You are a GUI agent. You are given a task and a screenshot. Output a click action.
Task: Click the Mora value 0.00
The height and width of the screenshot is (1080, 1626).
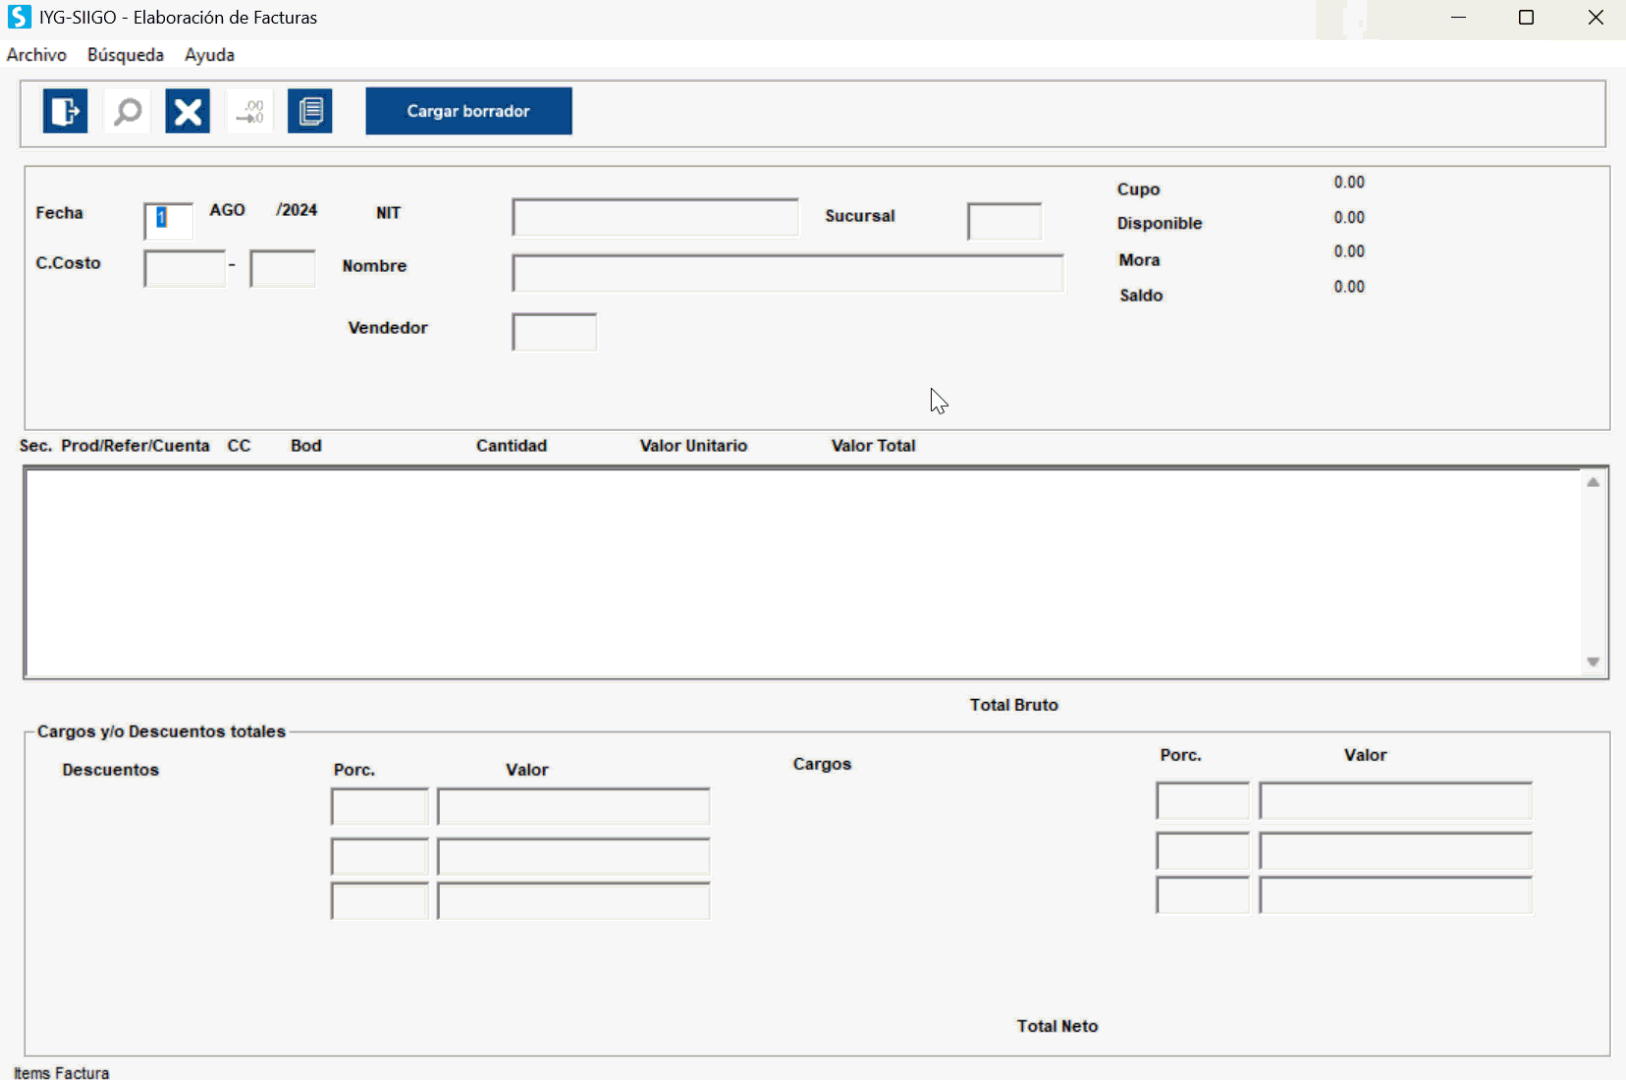[1349, 251]
